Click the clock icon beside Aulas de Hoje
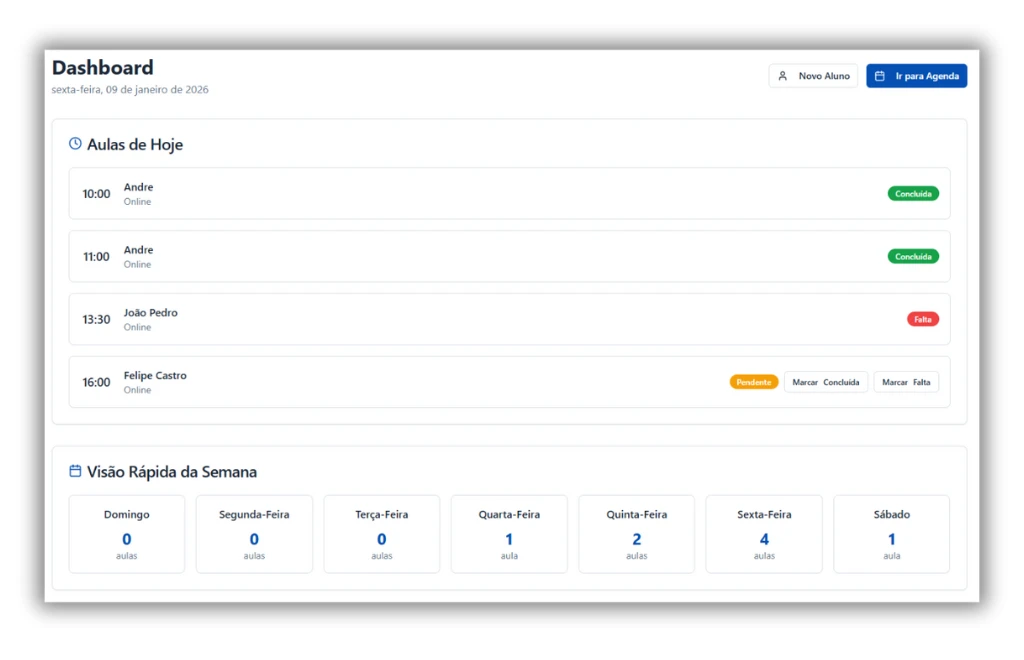Image resolution: width=1024 pixels, height=660 pixels. pyautogui.click(x=75, y=144)
